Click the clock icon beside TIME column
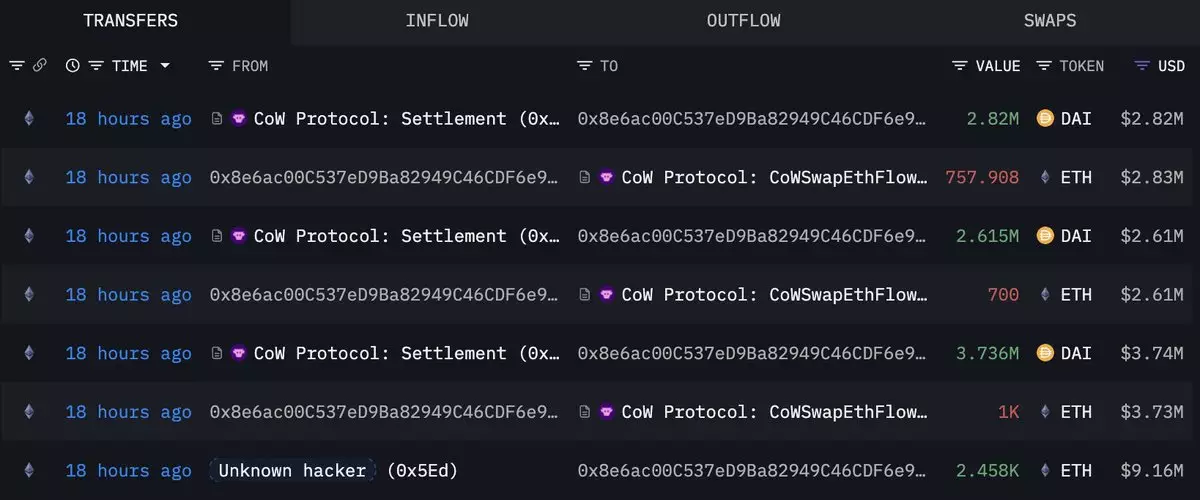This screenshot has height=500, width=1200. click(x=73, y=66)
